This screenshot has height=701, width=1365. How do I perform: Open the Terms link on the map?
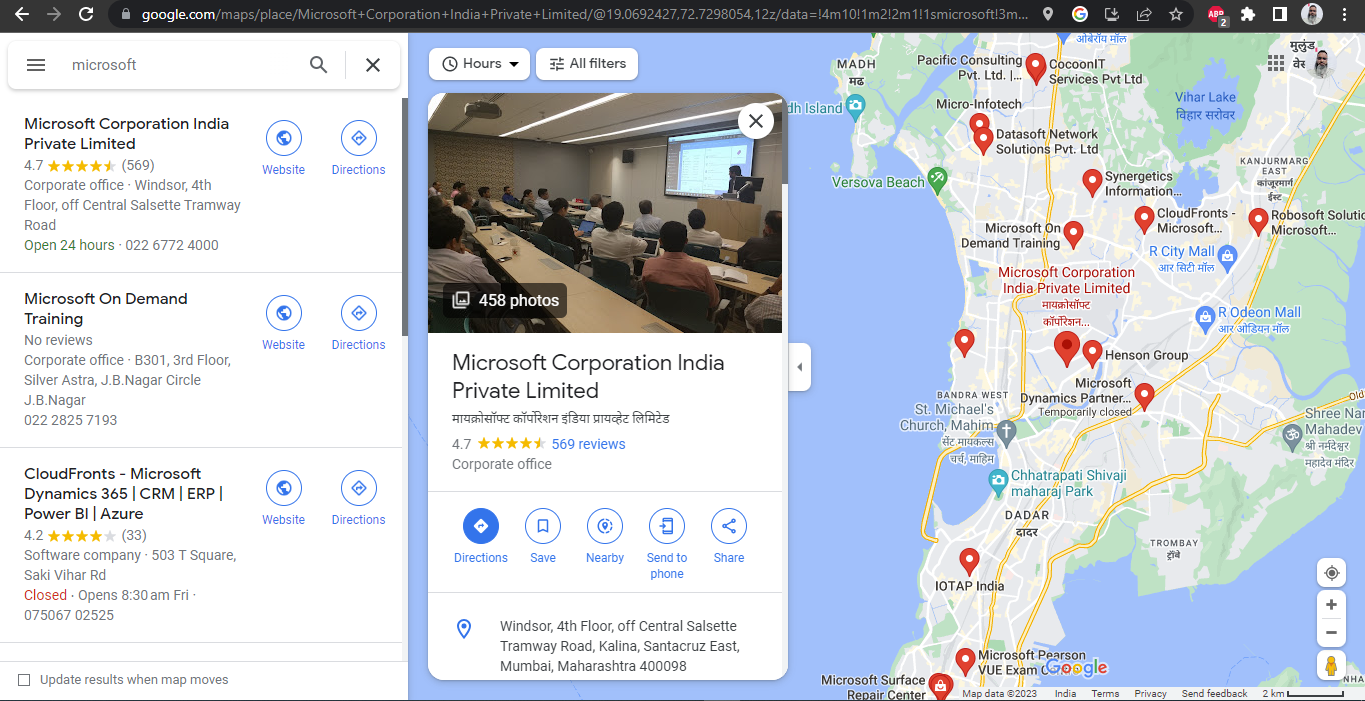click(x=1105, y=693)
